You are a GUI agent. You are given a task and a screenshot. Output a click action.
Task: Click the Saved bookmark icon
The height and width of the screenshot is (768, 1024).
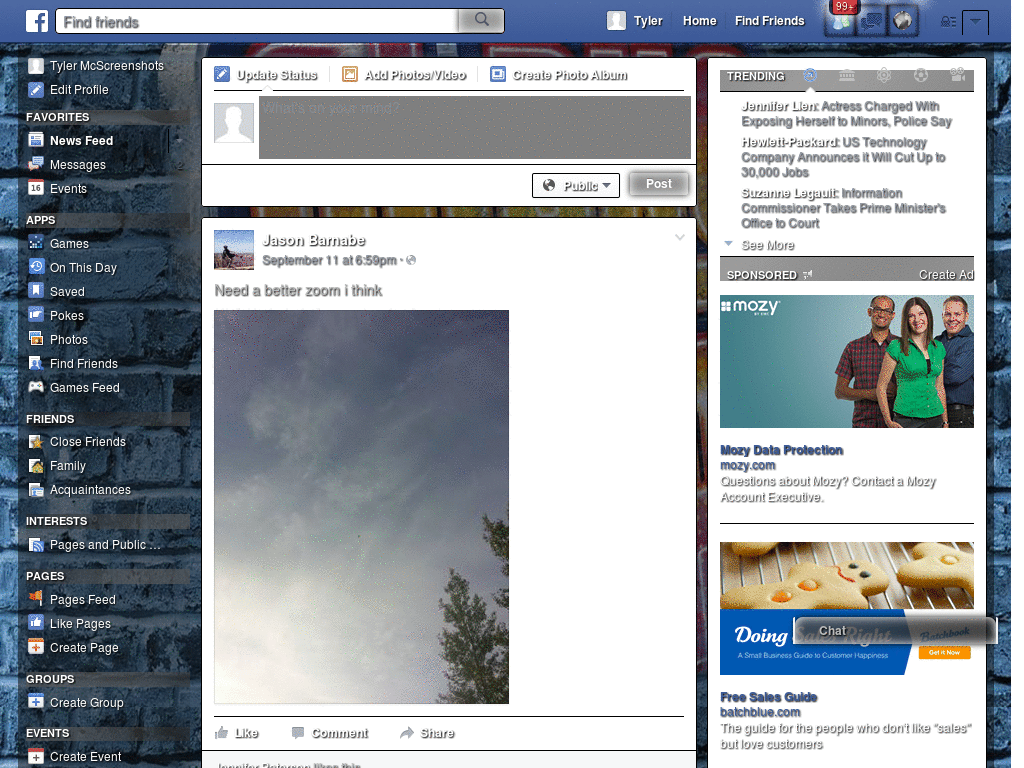[36, 291]
